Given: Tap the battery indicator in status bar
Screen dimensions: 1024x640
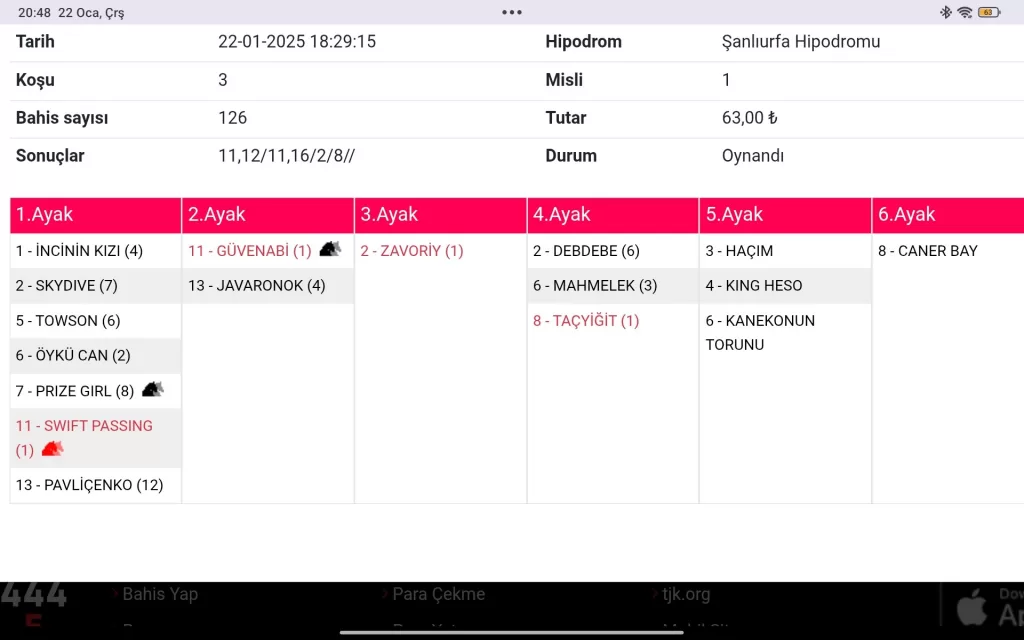Looking at the screenshot, I should pyautogui.click(x=989, y=13).
